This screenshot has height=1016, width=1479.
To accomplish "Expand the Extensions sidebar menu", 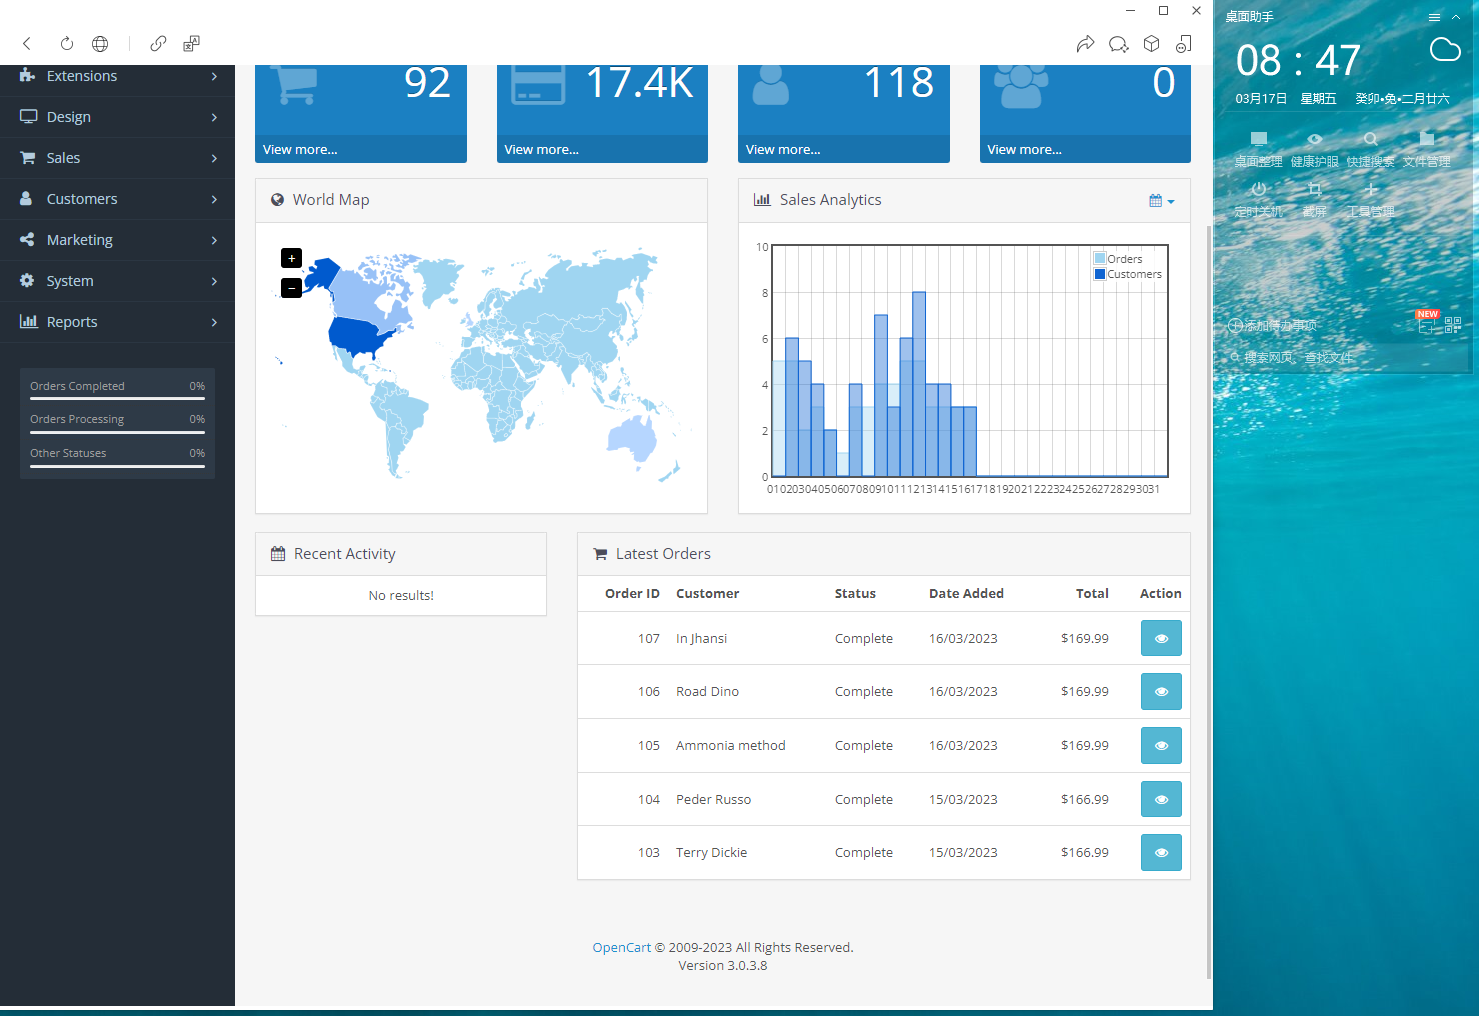I will (117, 76).
